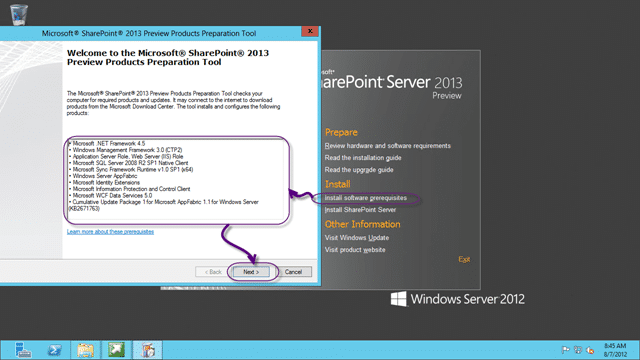The image size is (640, 360).
Task: Open 'Read the upgrade guide' link
Action: pyautogui.click(x=359, y=169)
